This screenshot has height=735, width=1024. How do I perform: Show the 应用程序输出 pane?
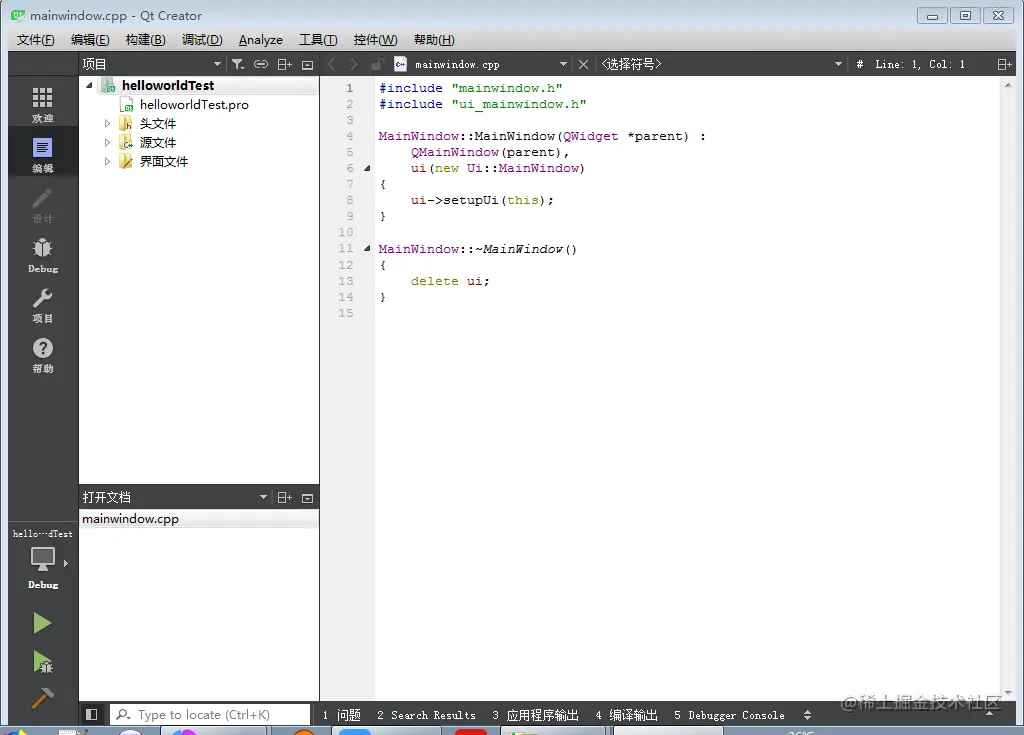tap(536, 715)
